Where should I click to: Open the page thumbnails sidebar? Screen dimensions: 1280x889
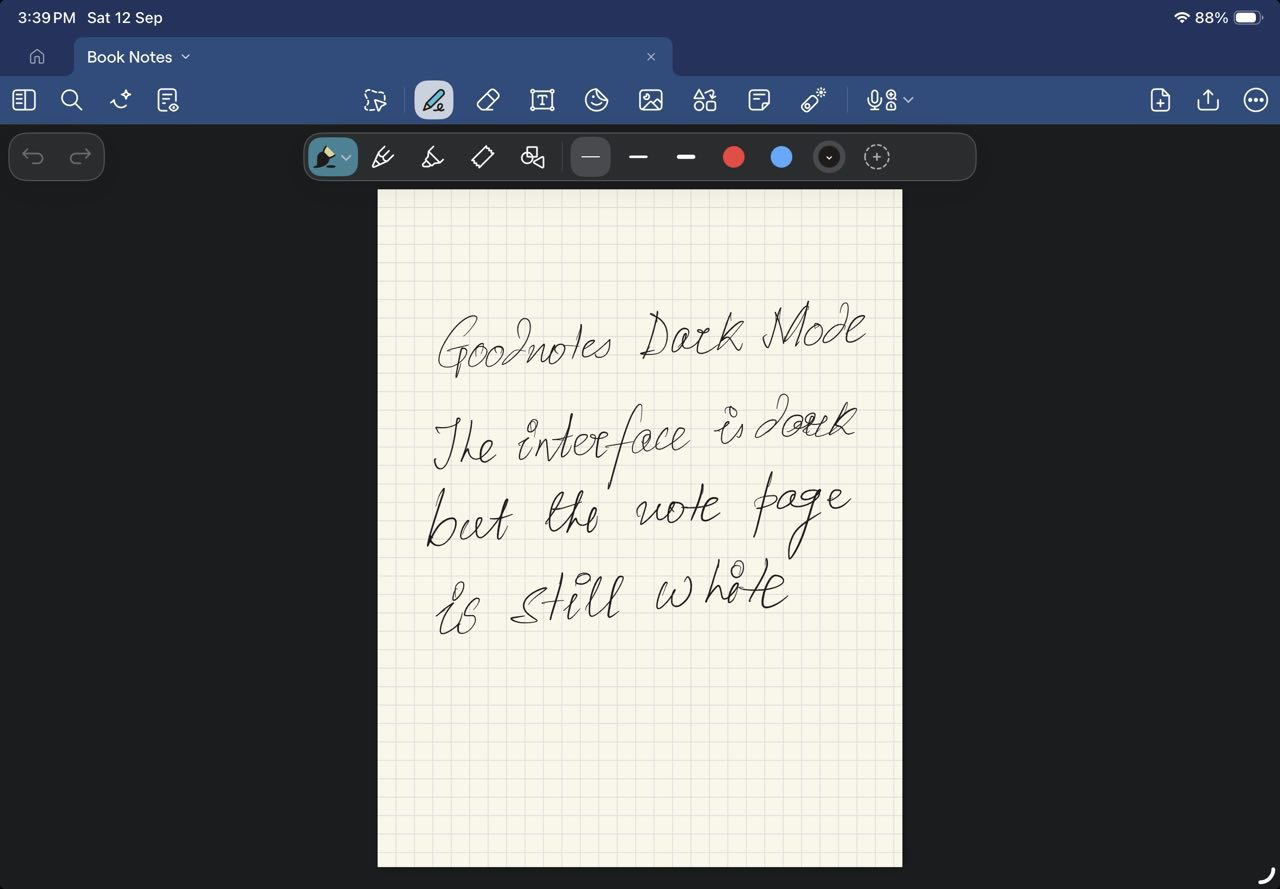[x=24, y=100]
